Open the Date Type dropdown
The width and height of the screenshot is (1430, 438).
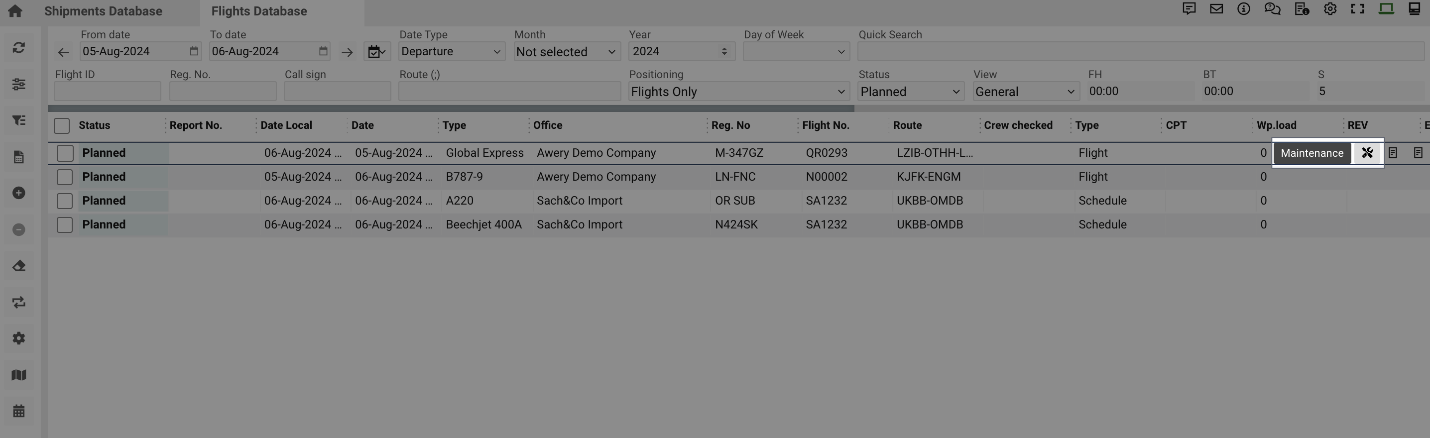pyautogui.click(x=451, y=51)
